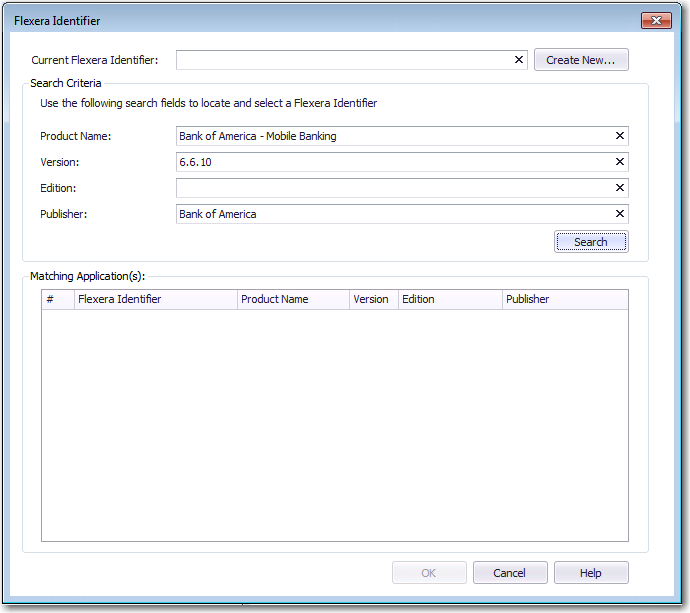Click inside the Version text field
The width and height of the screenshot is (690, 613).
(393, 162)
